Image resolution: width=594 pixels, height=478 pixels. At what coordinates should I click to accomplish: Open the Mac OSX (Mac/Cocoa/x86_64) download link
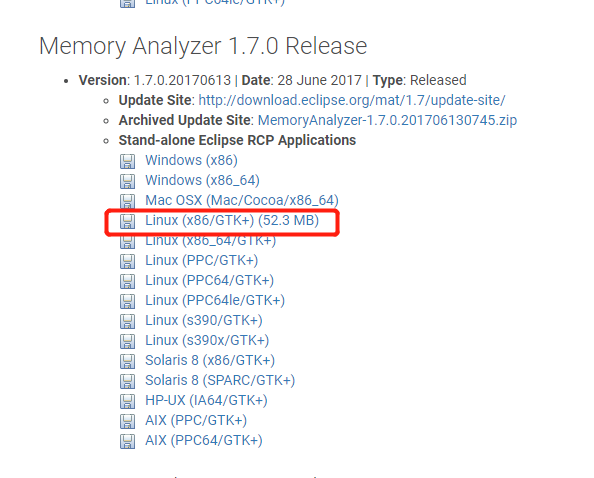point(242,200)
